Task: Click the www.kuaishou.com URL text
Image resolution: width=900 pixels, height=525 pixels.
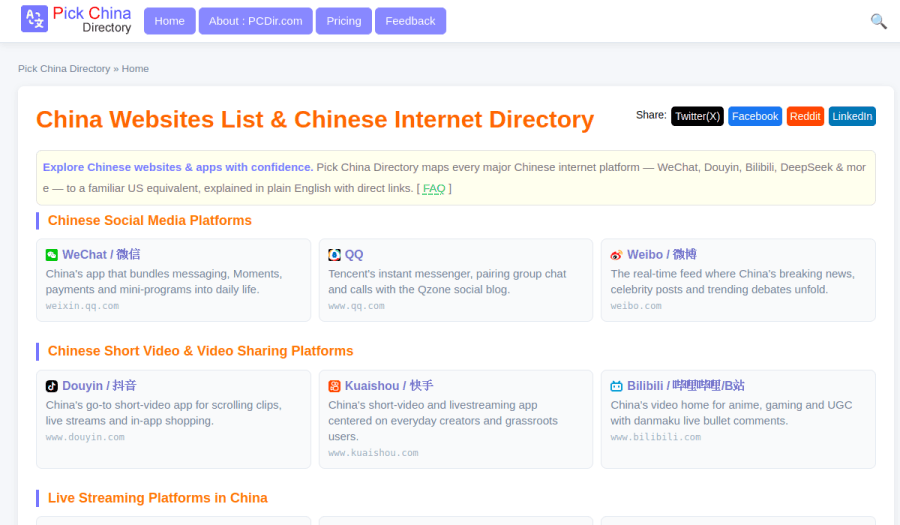Action: click(373, 453)
